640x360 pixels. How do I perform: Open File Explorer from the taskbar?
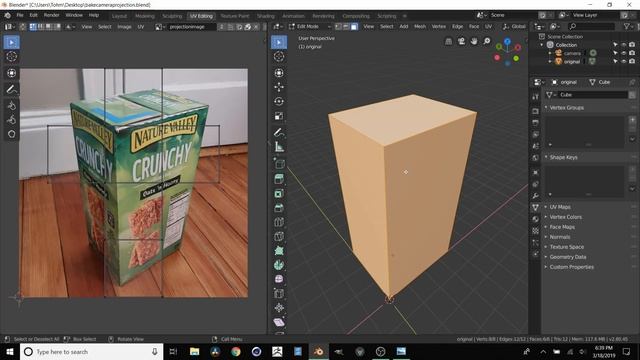coord(194,351)
